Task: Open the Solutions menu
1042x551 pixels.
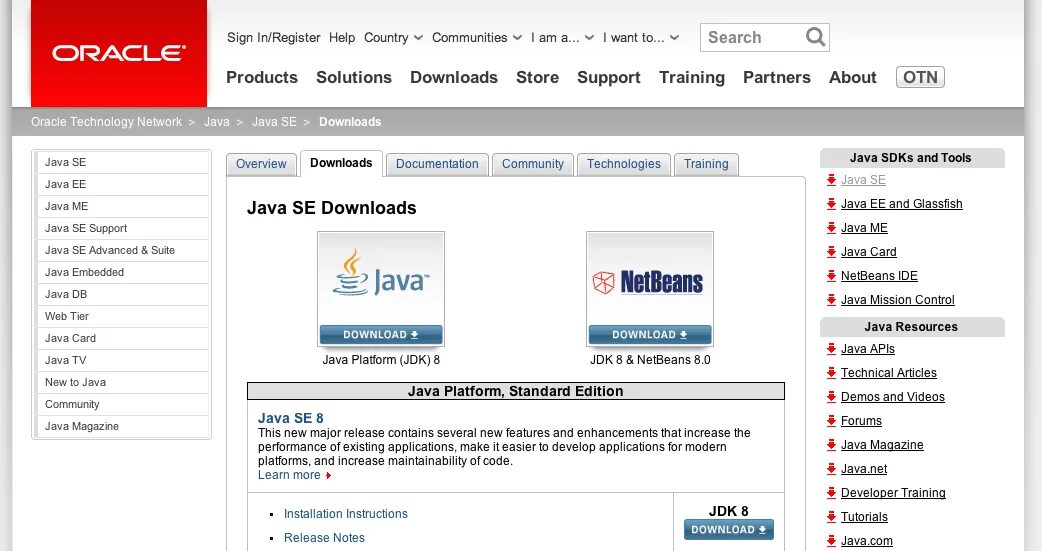Action: [354, 77]
